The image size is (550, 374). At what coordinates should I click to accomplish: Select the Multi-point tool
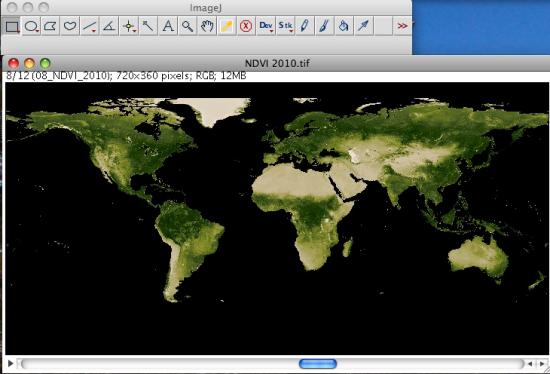pyautogui.click(x=129, y=26)
